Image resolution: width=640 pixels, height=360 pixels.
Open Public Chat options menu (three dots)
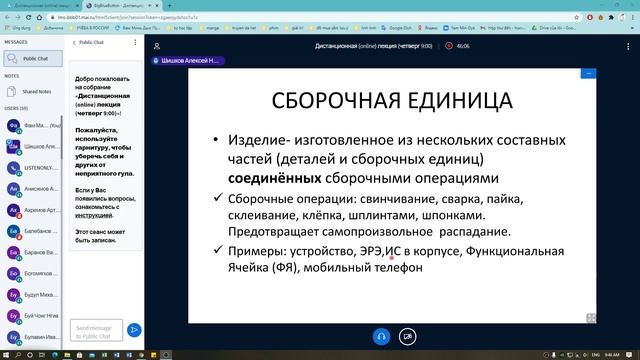(135, 42)
